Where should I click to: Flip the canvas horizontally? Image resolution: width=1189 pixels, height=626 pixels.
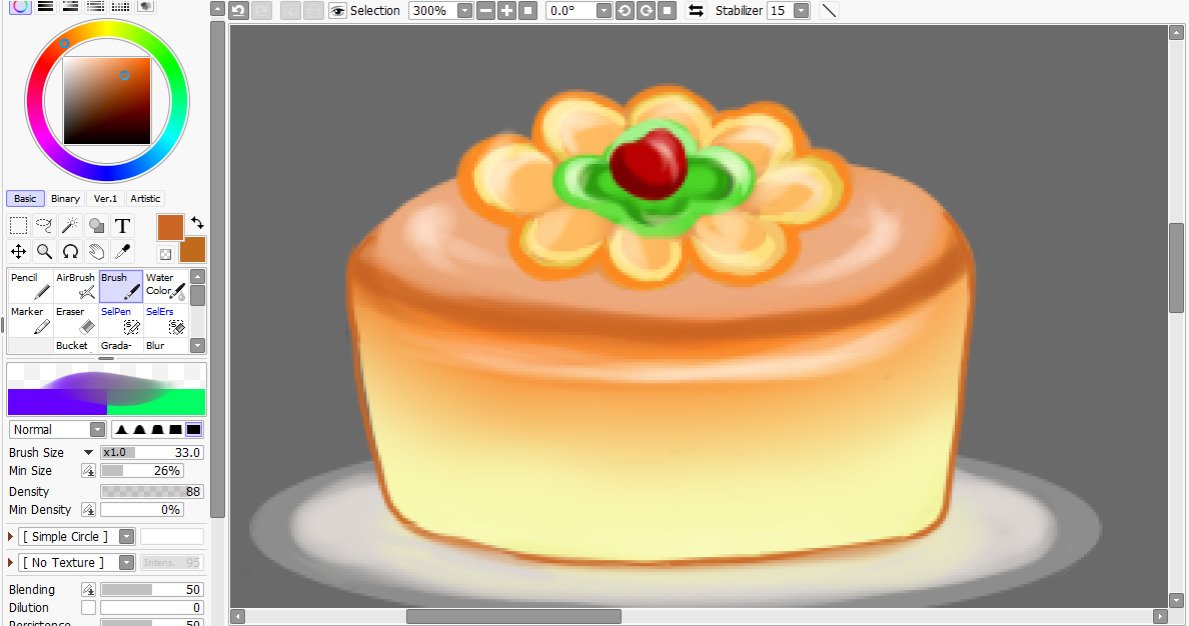click(x=695, y=11)
